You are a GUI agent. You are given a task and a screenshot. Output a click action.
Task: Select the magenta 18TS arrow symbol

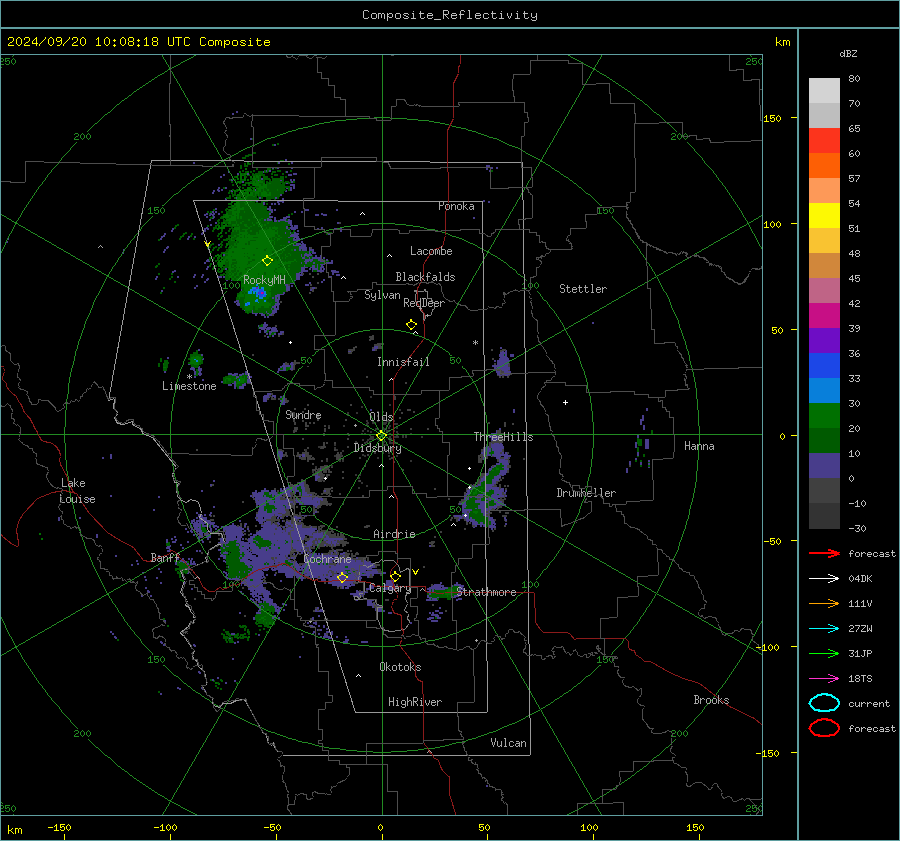(824, 679)
